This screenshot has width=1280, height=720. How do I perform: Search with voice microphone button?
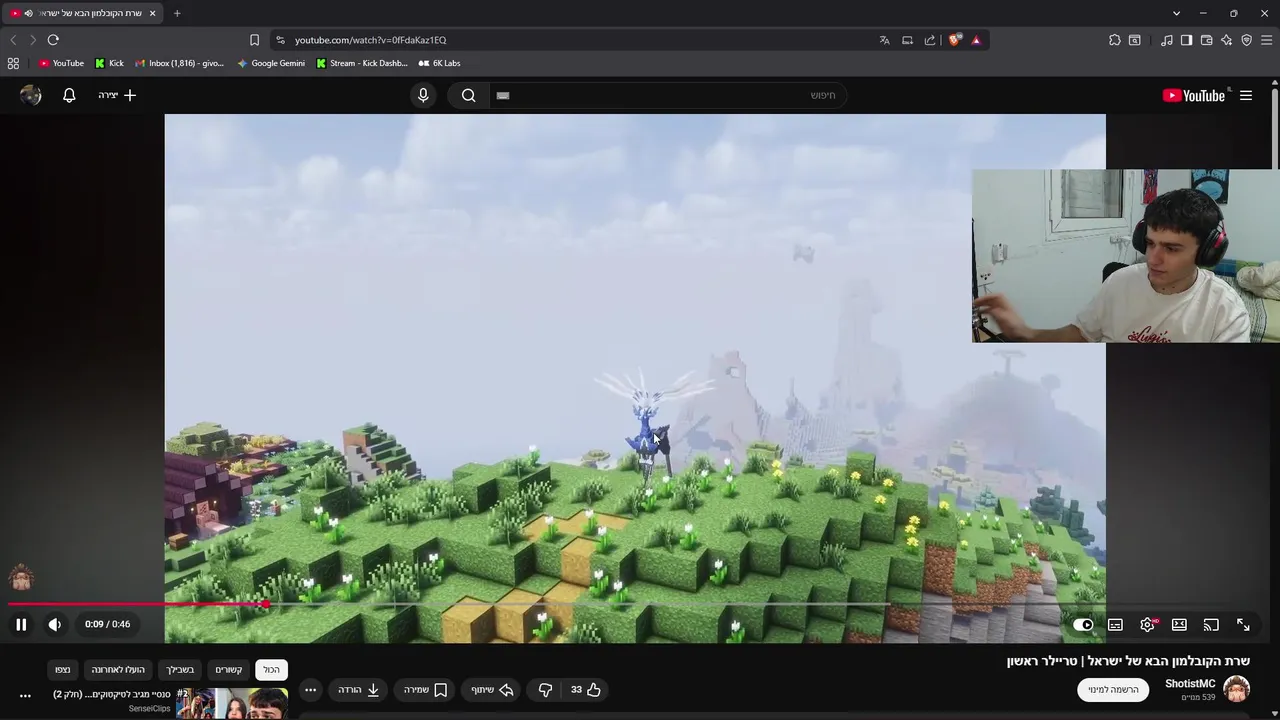click(423, 95)
